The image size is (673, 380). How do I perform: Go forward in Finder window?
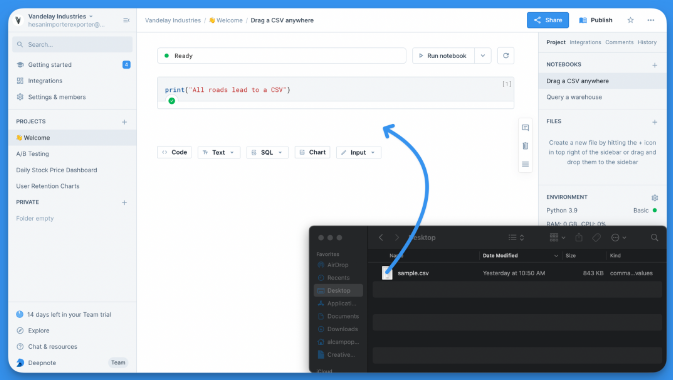pos(397,237)
